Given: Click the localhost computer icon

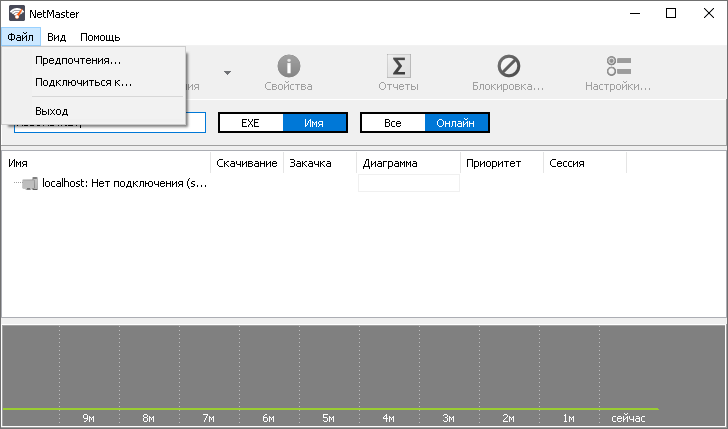Looking at the screenshot, I should [30, 184].
